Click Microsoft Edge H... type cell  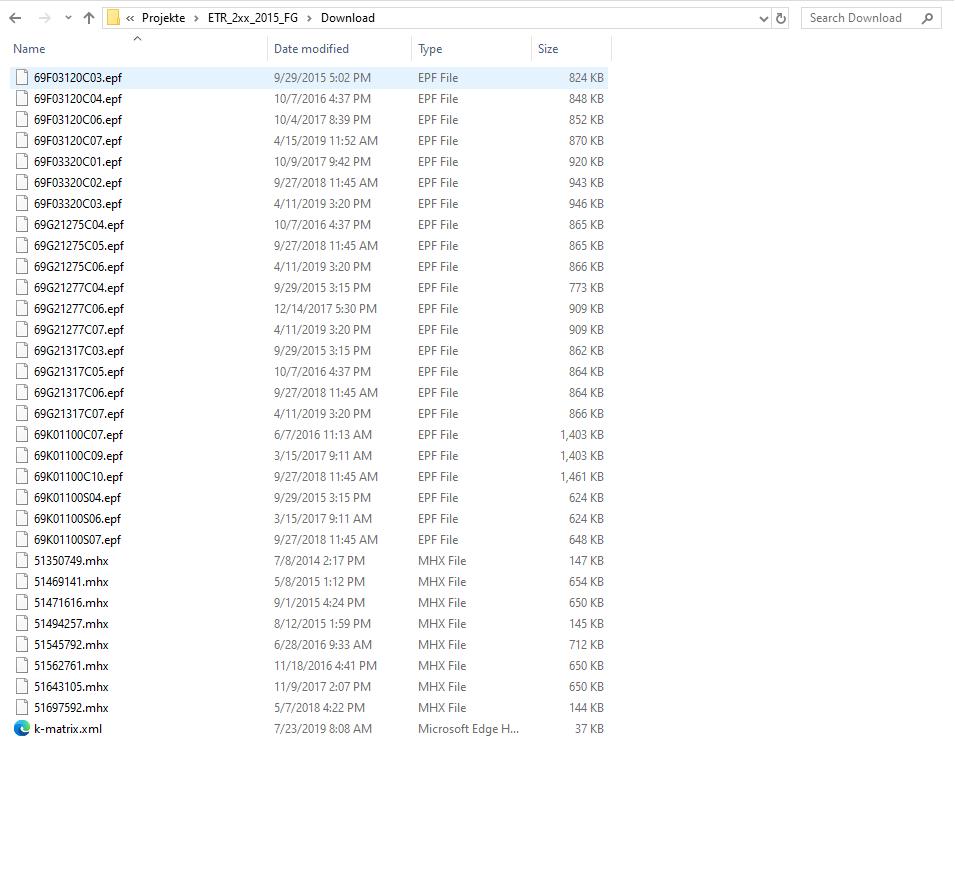(468, 729)
